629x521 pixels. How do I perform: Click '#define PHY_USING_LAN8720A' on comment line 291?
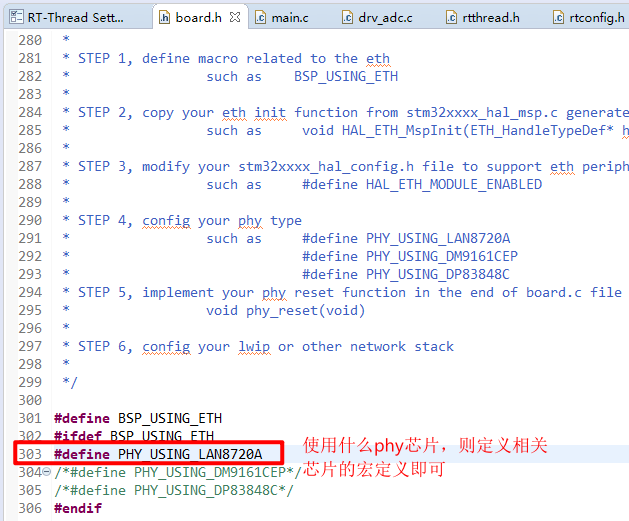click(406, 239)
